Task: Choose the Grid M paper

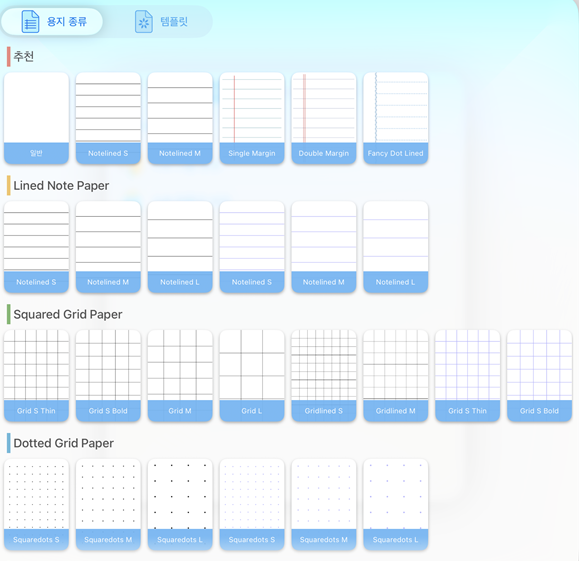Action: (180, 376)
